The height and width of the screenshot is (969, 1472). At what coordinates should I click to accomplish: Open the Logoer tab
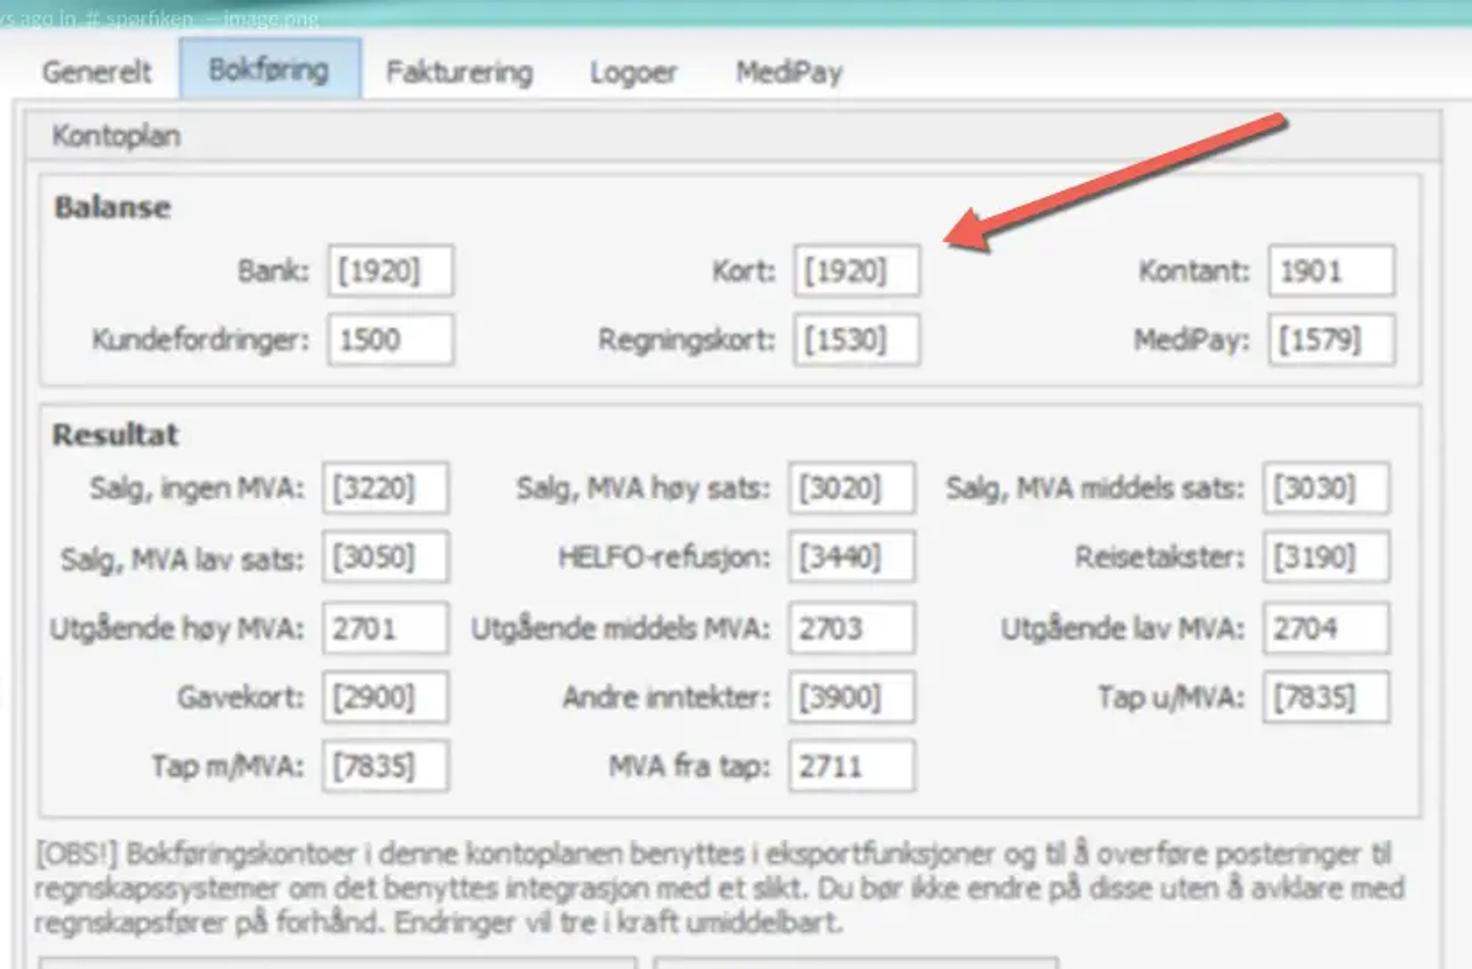633,71
